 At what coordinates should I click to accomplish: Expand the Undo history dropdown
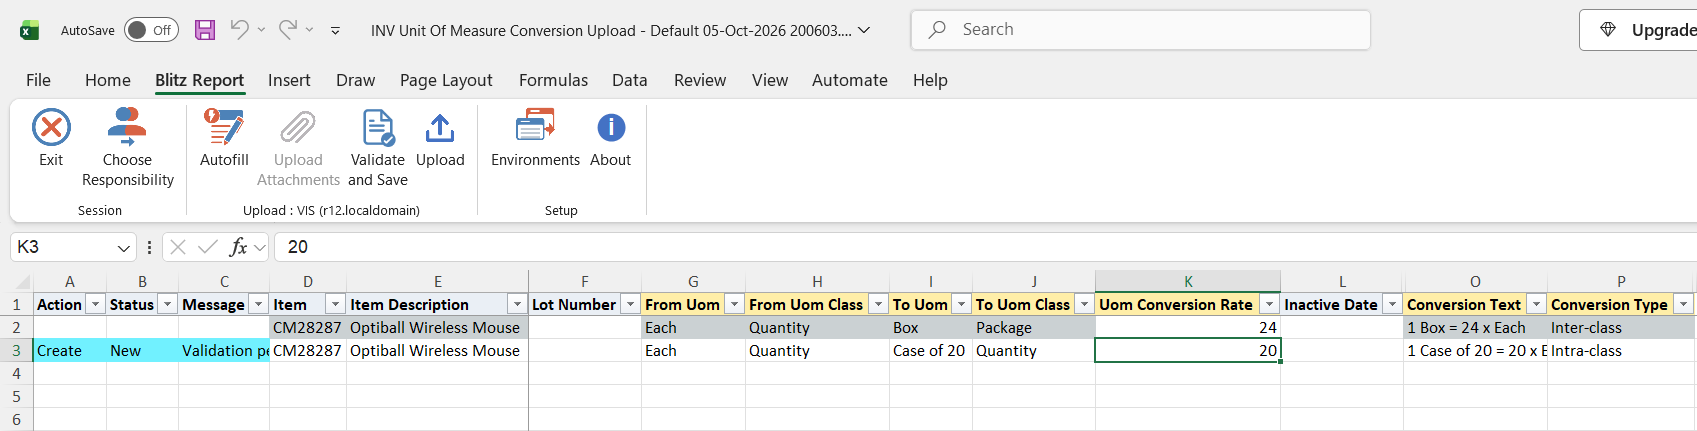[261, 30]
